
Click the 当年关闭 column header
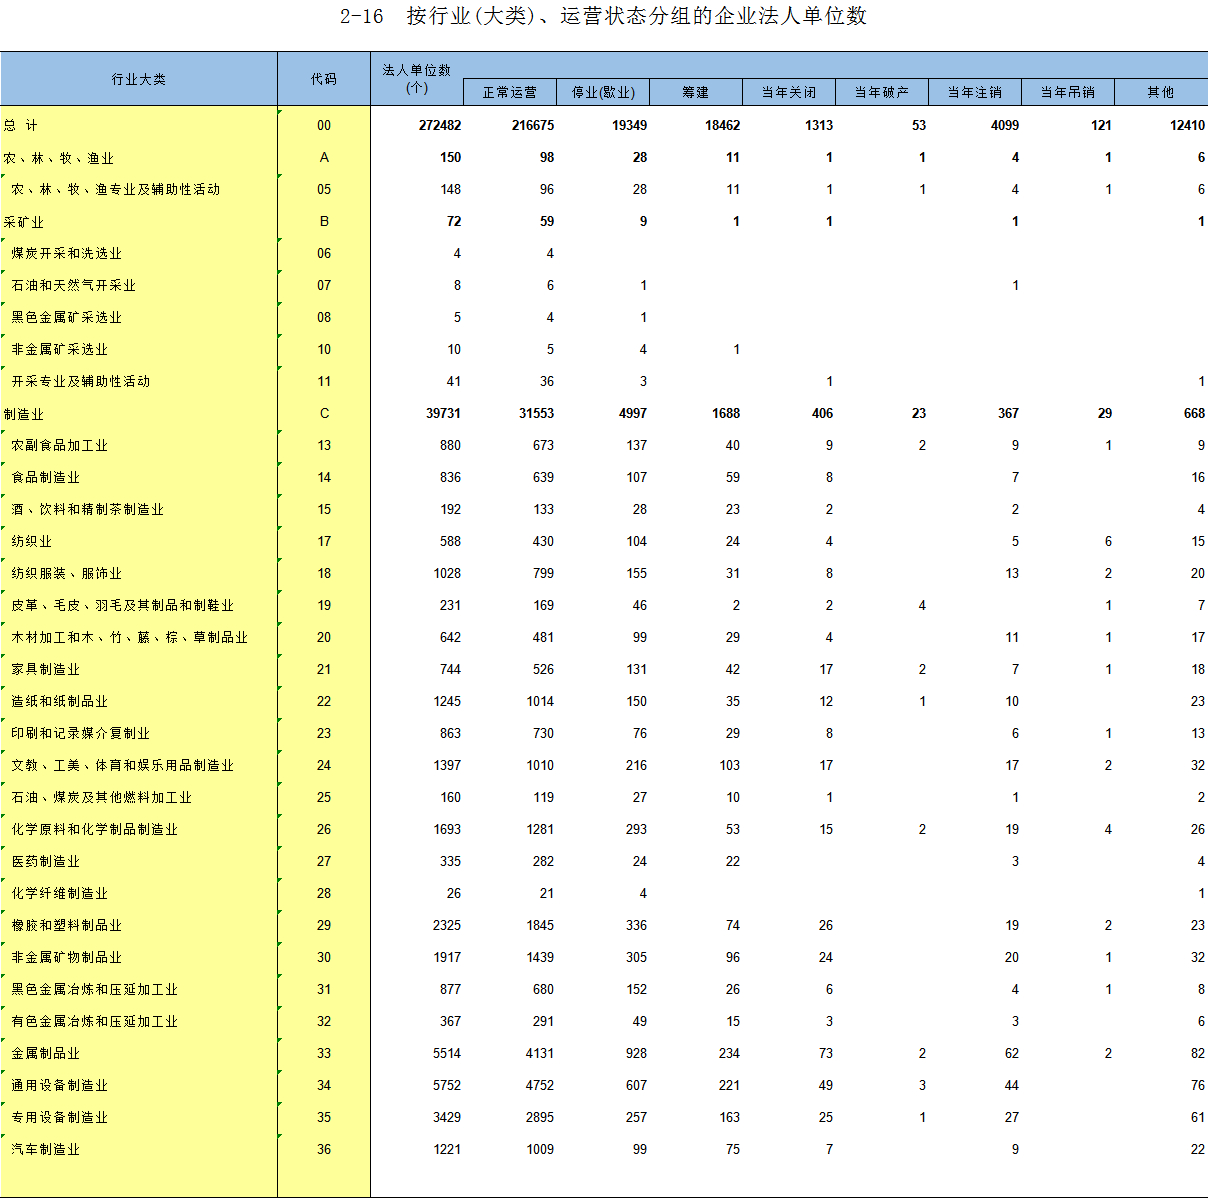789,92
